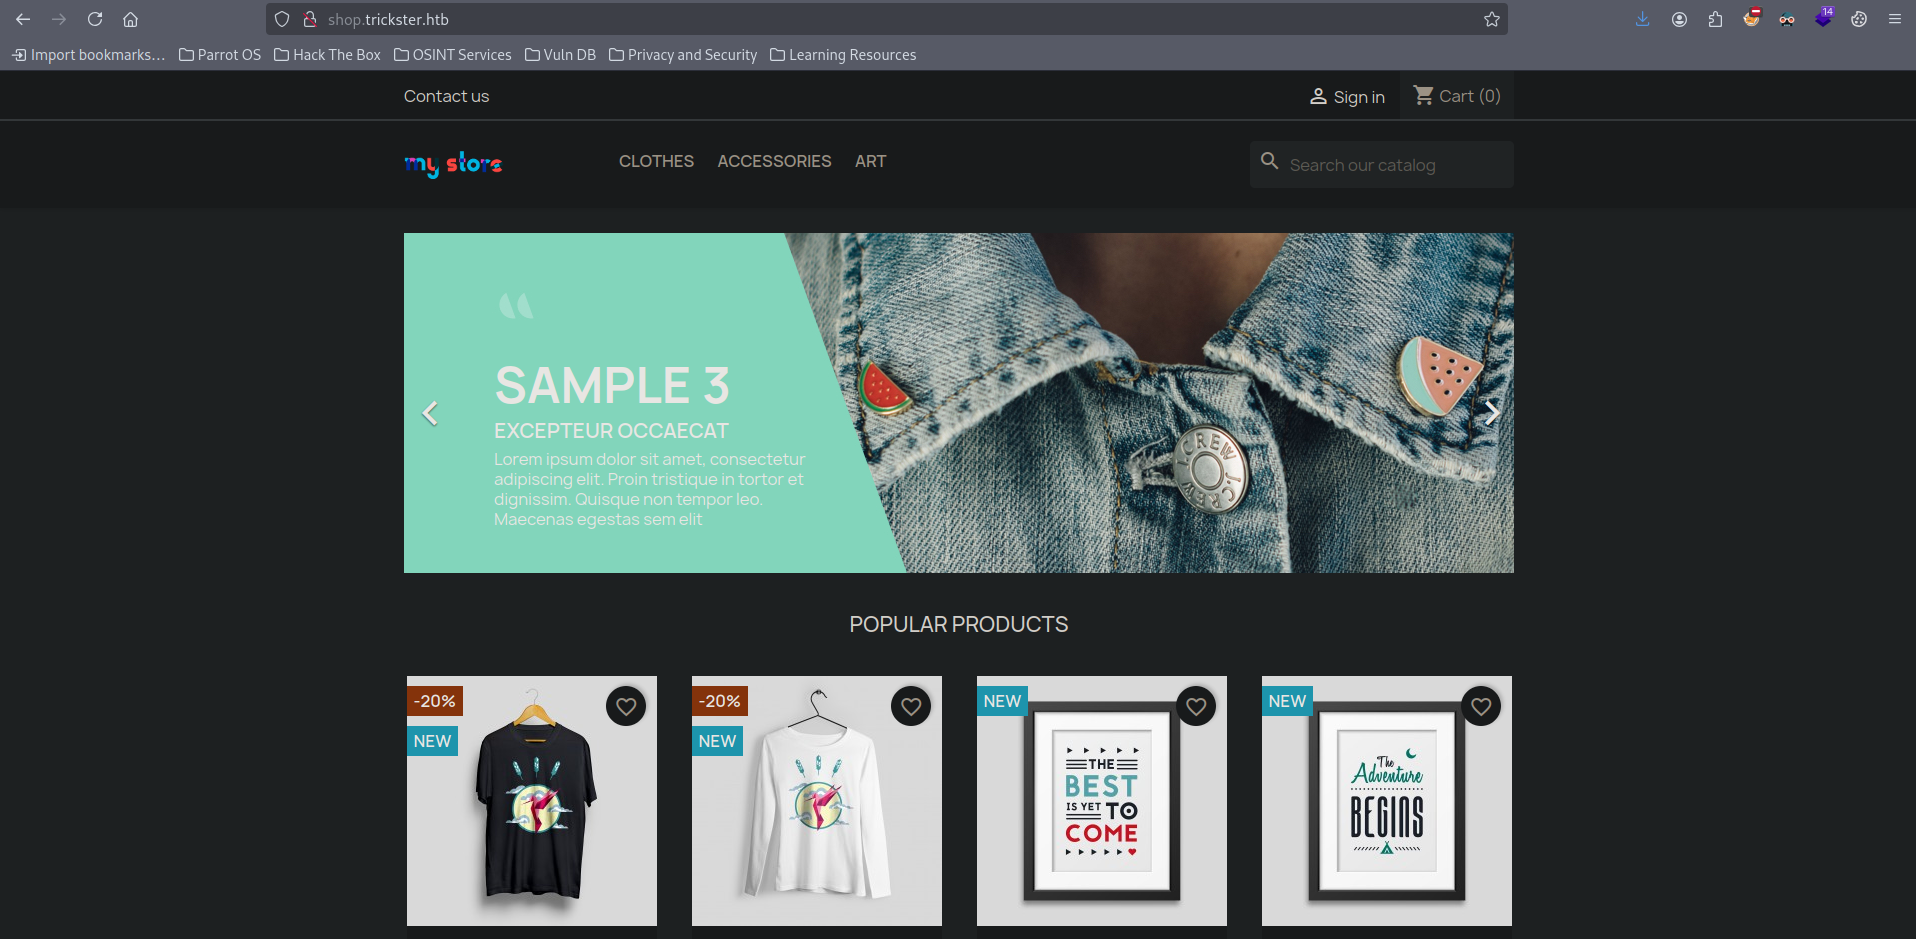This screenshot has width=1916, height=939.
Task: Open the browser extensions puzzle icon
Action: (1715, 19)
